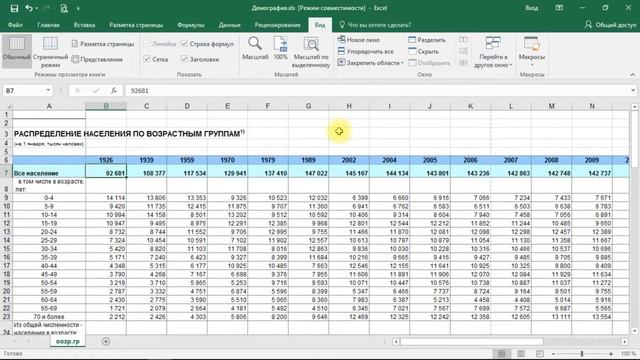This screenshot has height=360, width=640.
Task: Switch to the Вставка tab
Action: (x=84, y=25)
